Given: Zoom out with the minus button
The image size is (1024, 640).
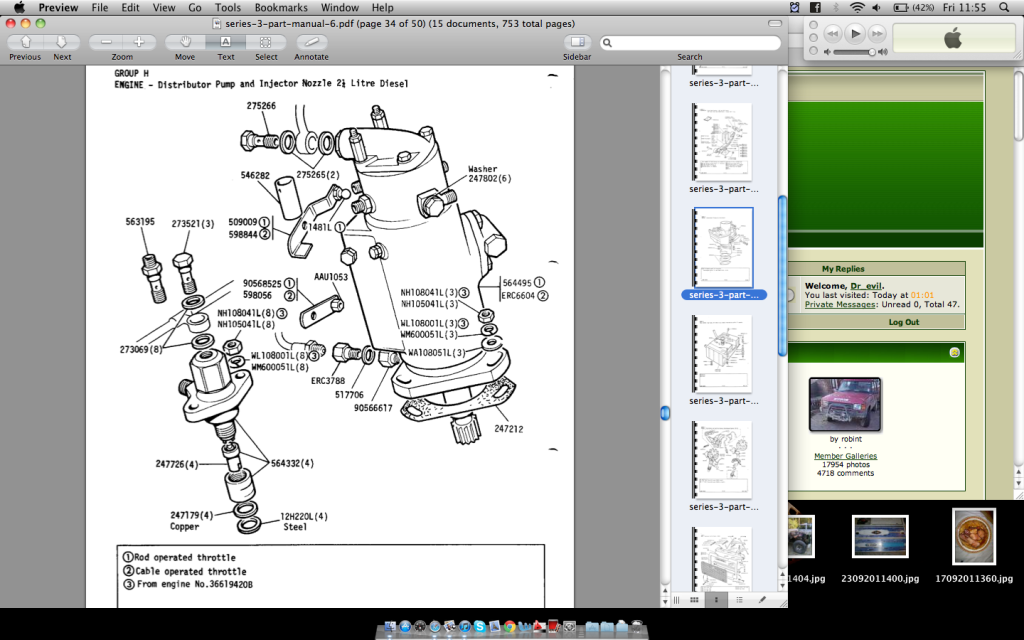Looking at the screenshot, I should [106, 42].
